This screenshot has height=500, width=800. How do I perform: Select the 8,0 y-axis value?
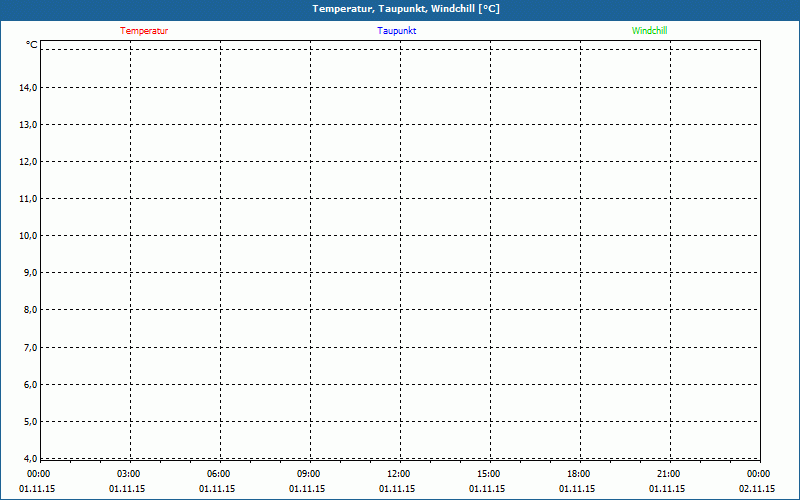(x=30, y=310)
